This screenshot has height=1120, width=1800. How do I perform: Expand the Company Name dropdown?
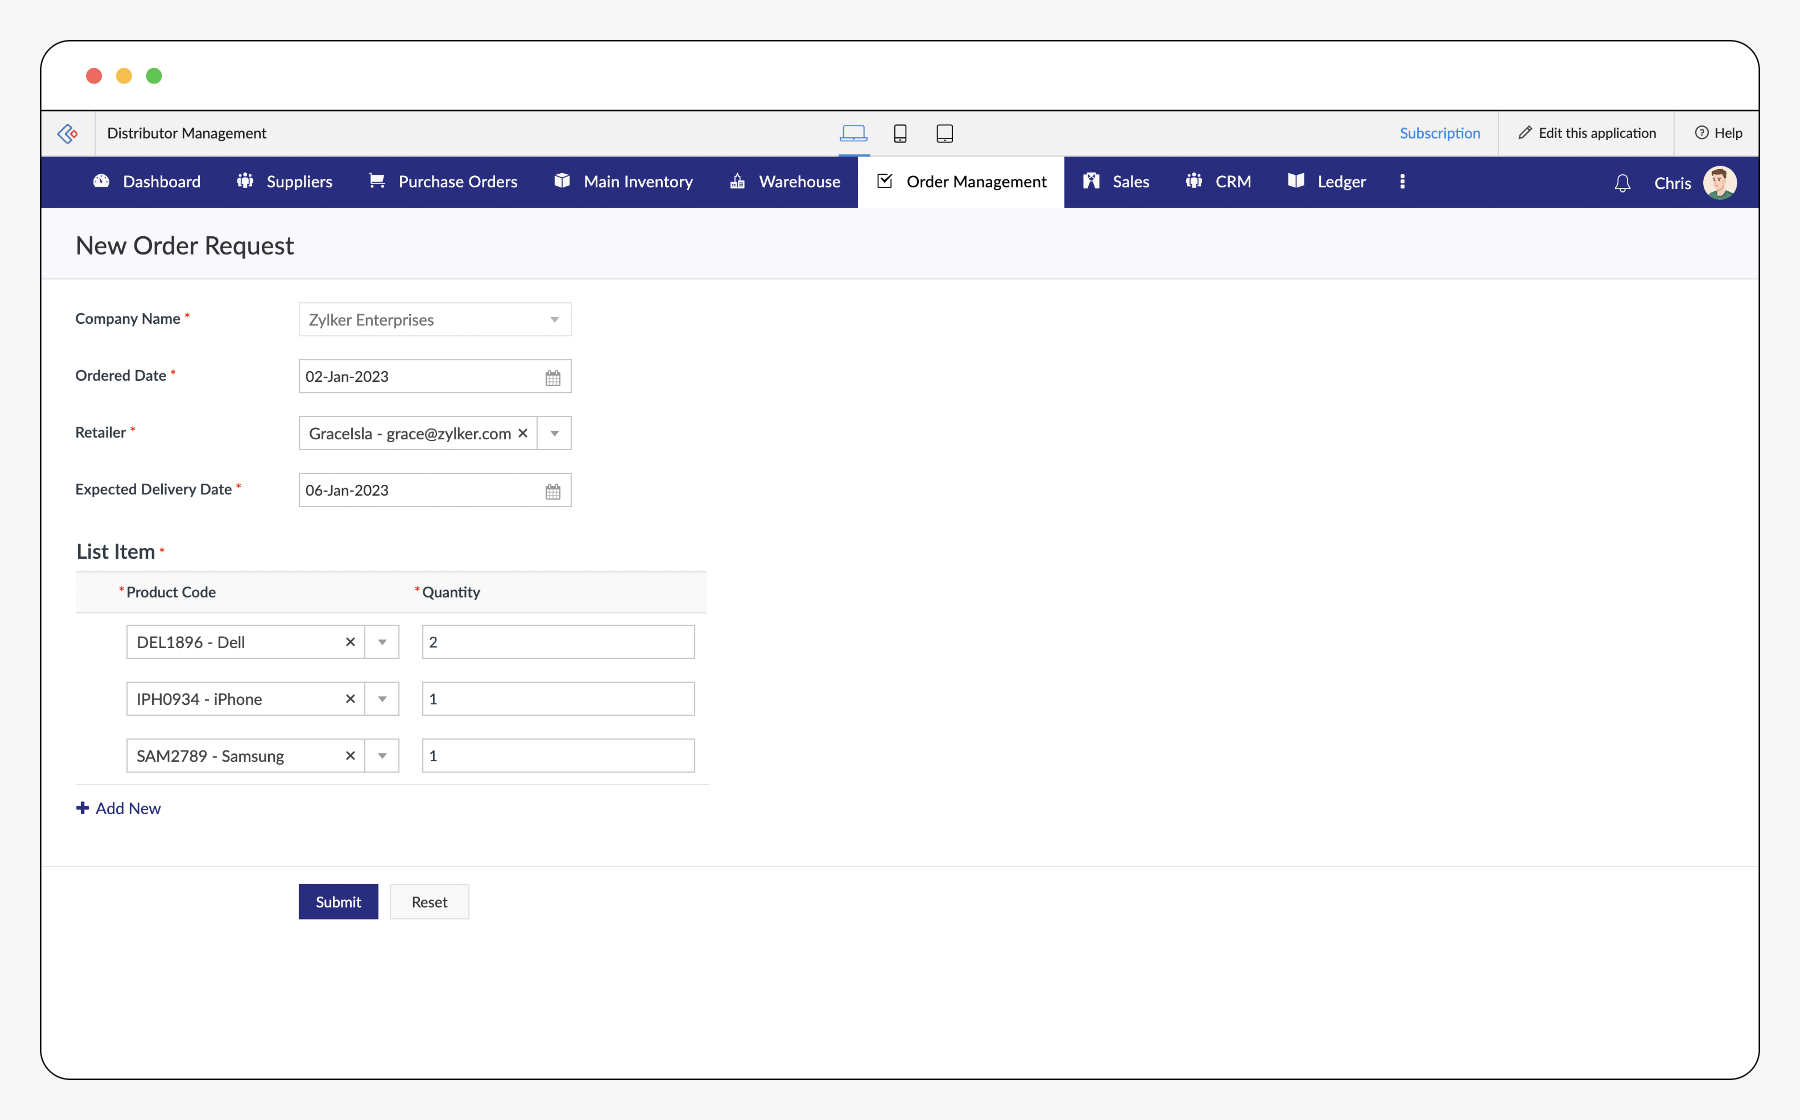(554, 320)
